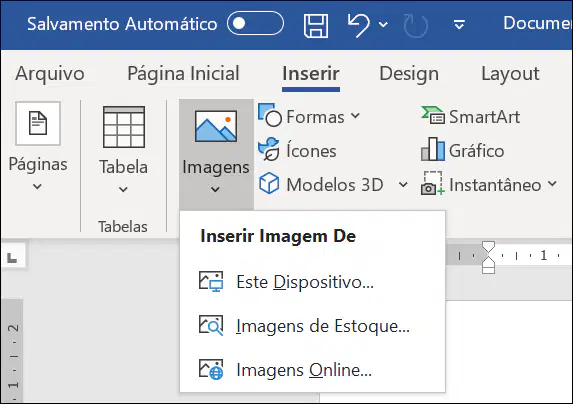The width and height of the screenshot is (573, 404).
Task: Insert an Ícones graphic
Action: (x=297, y=150)
